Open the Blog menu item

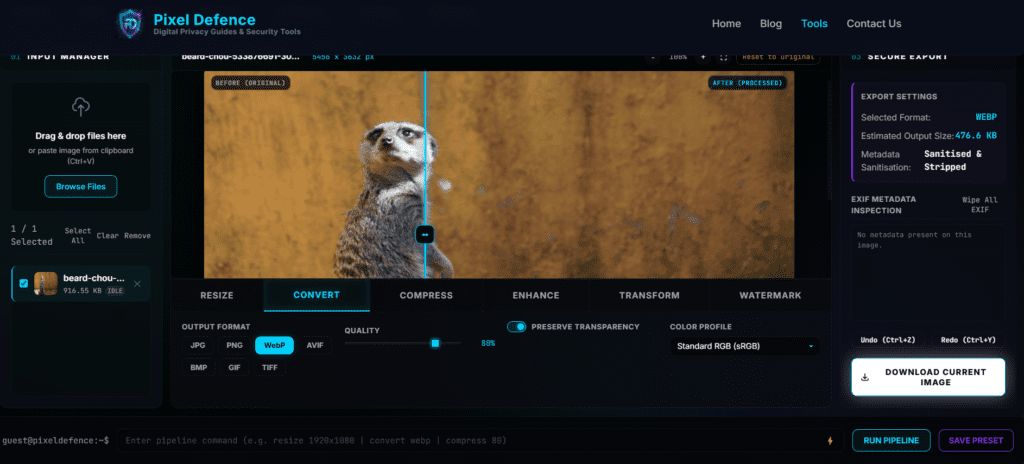coord(771,24)
